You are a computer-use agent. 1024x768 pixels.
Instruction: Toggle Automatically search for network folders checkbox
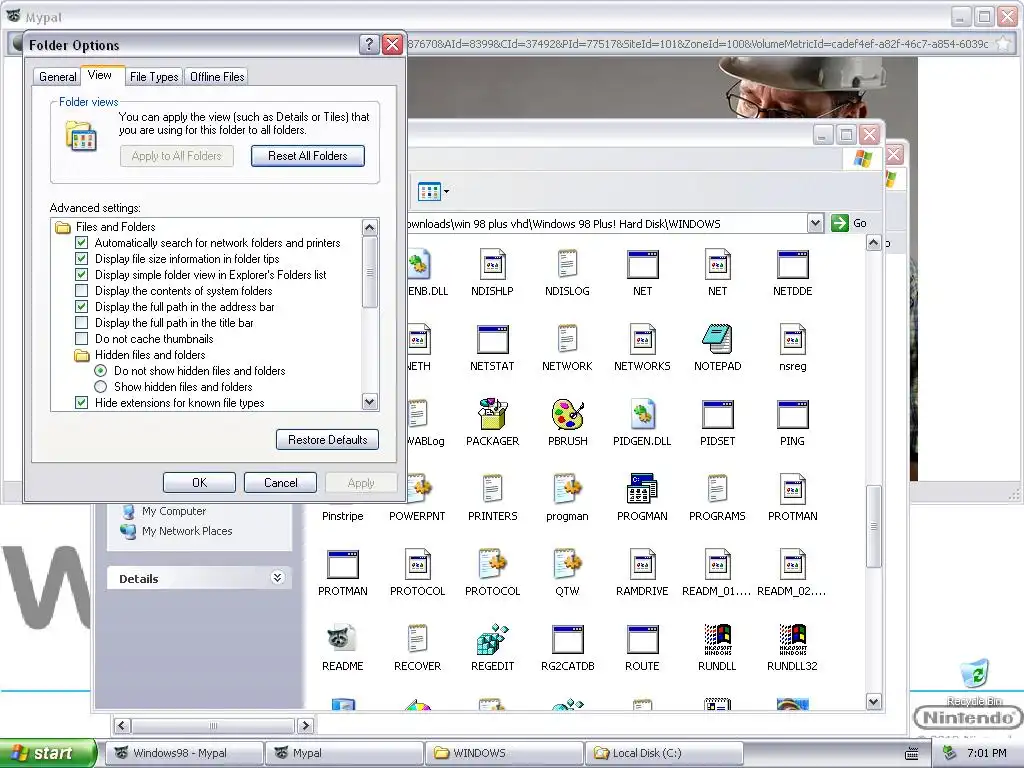tap(82, 243)
